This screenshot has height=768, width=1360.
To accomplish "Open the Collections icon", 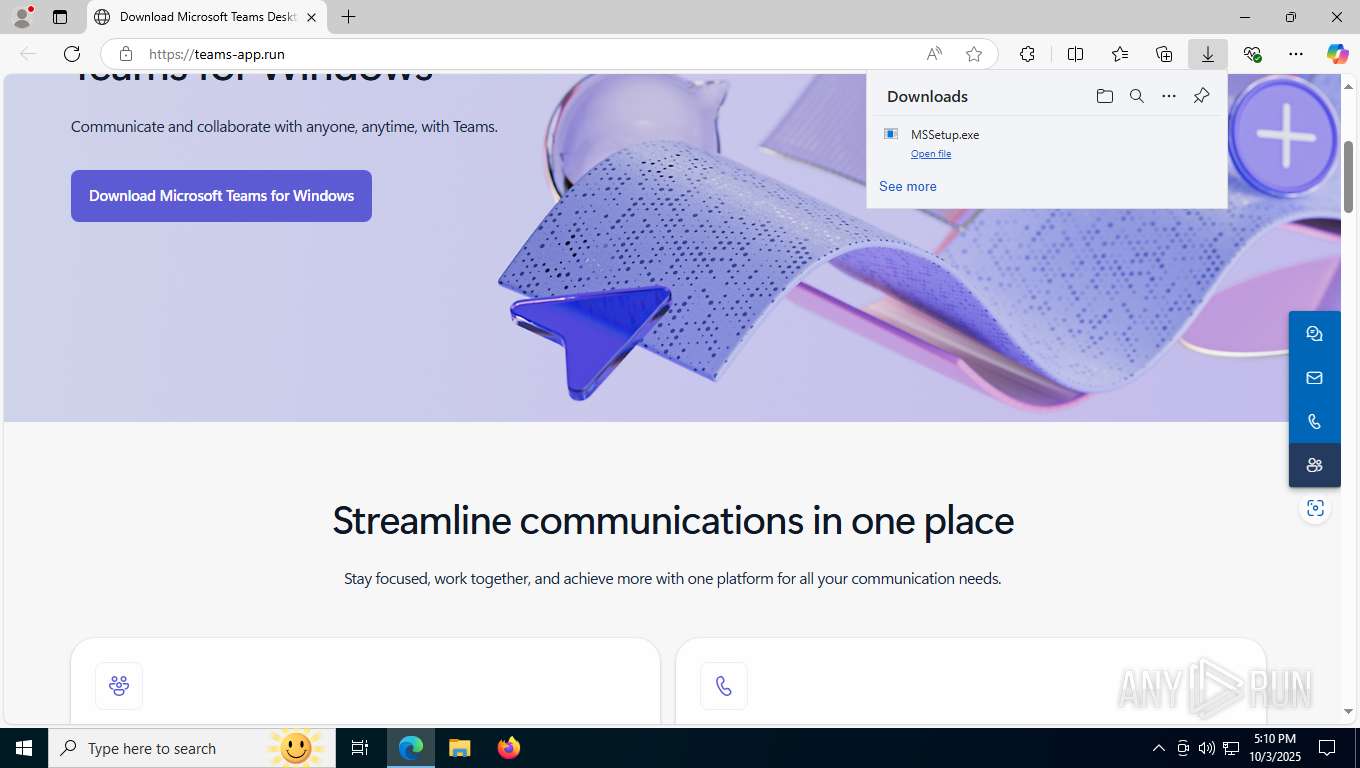I will [x=1164, y=54].
